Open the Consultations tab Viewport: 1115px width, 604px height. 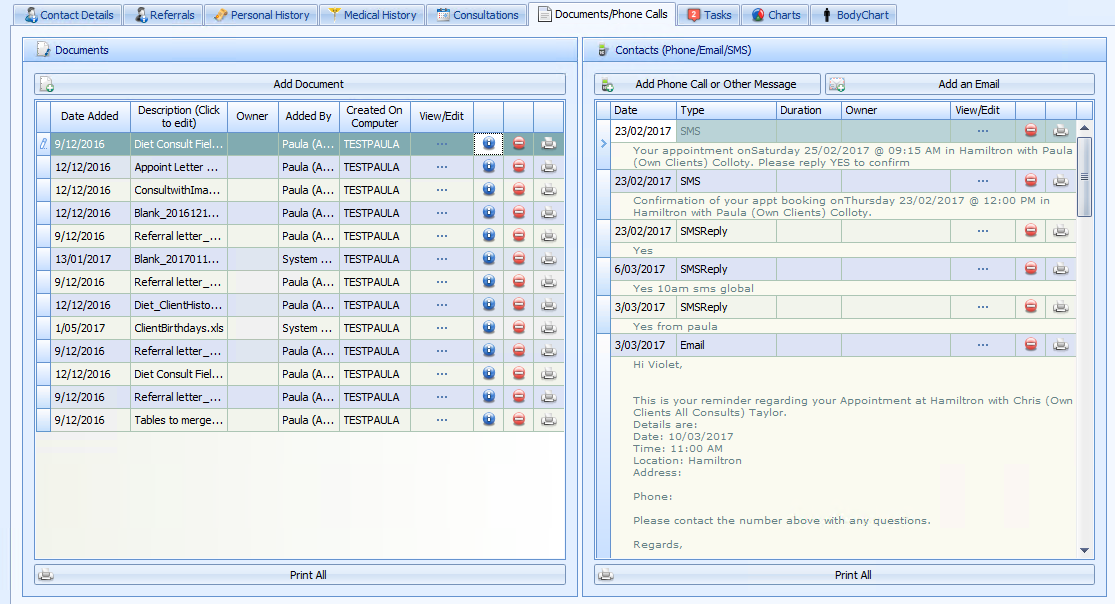click(x=477, y=15)
